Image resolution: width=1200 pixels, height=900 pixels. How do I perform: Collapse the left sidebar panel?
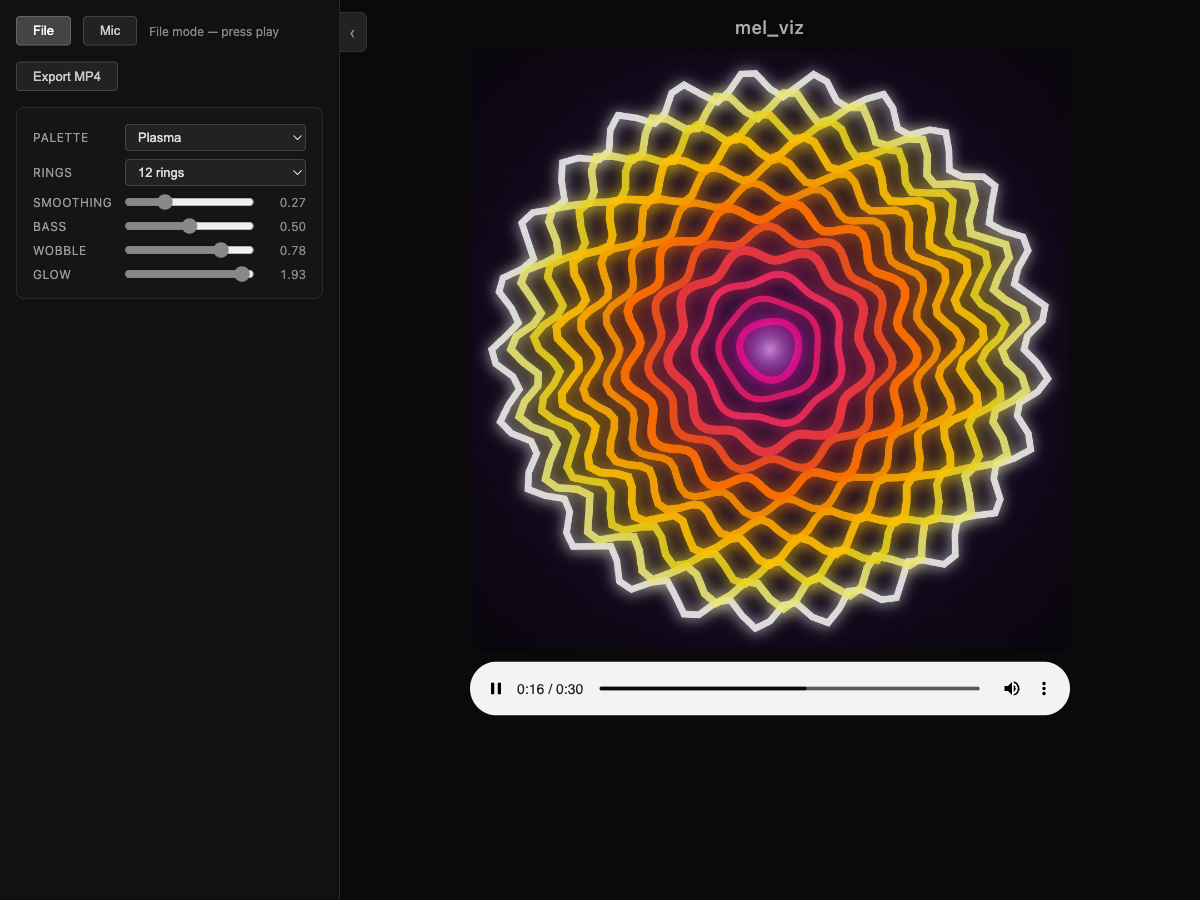[x=353, y=32]
